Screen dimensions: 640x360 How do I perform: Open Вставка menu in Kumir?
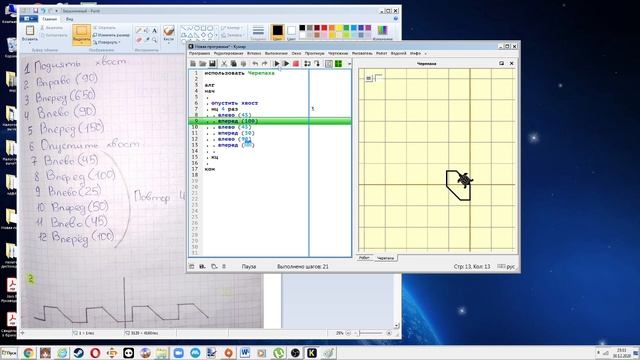[254, 53]
